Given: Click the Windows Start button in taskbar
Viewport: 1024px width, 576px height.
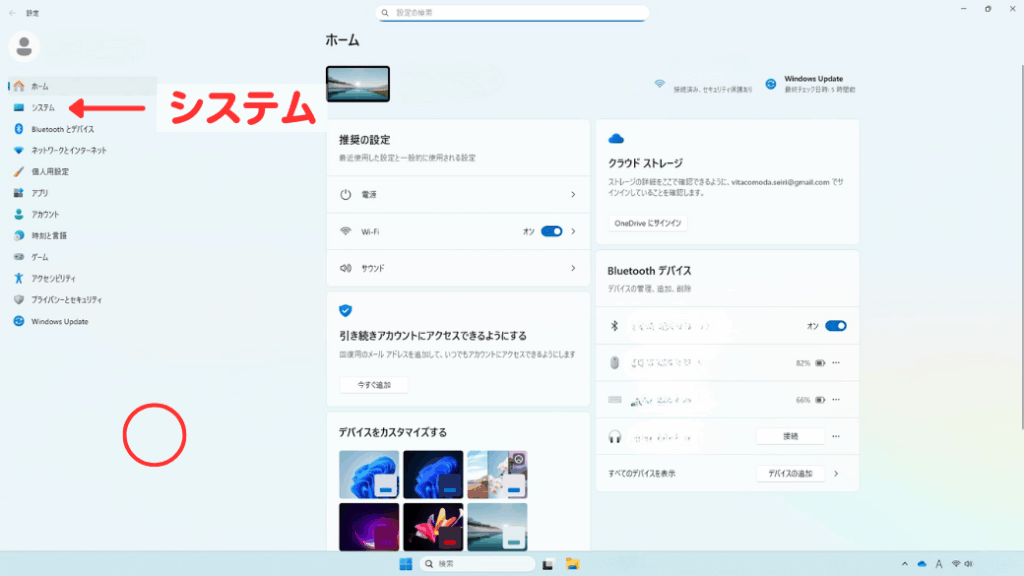Looking at the screenshot, I should click(x=405, y=564).
